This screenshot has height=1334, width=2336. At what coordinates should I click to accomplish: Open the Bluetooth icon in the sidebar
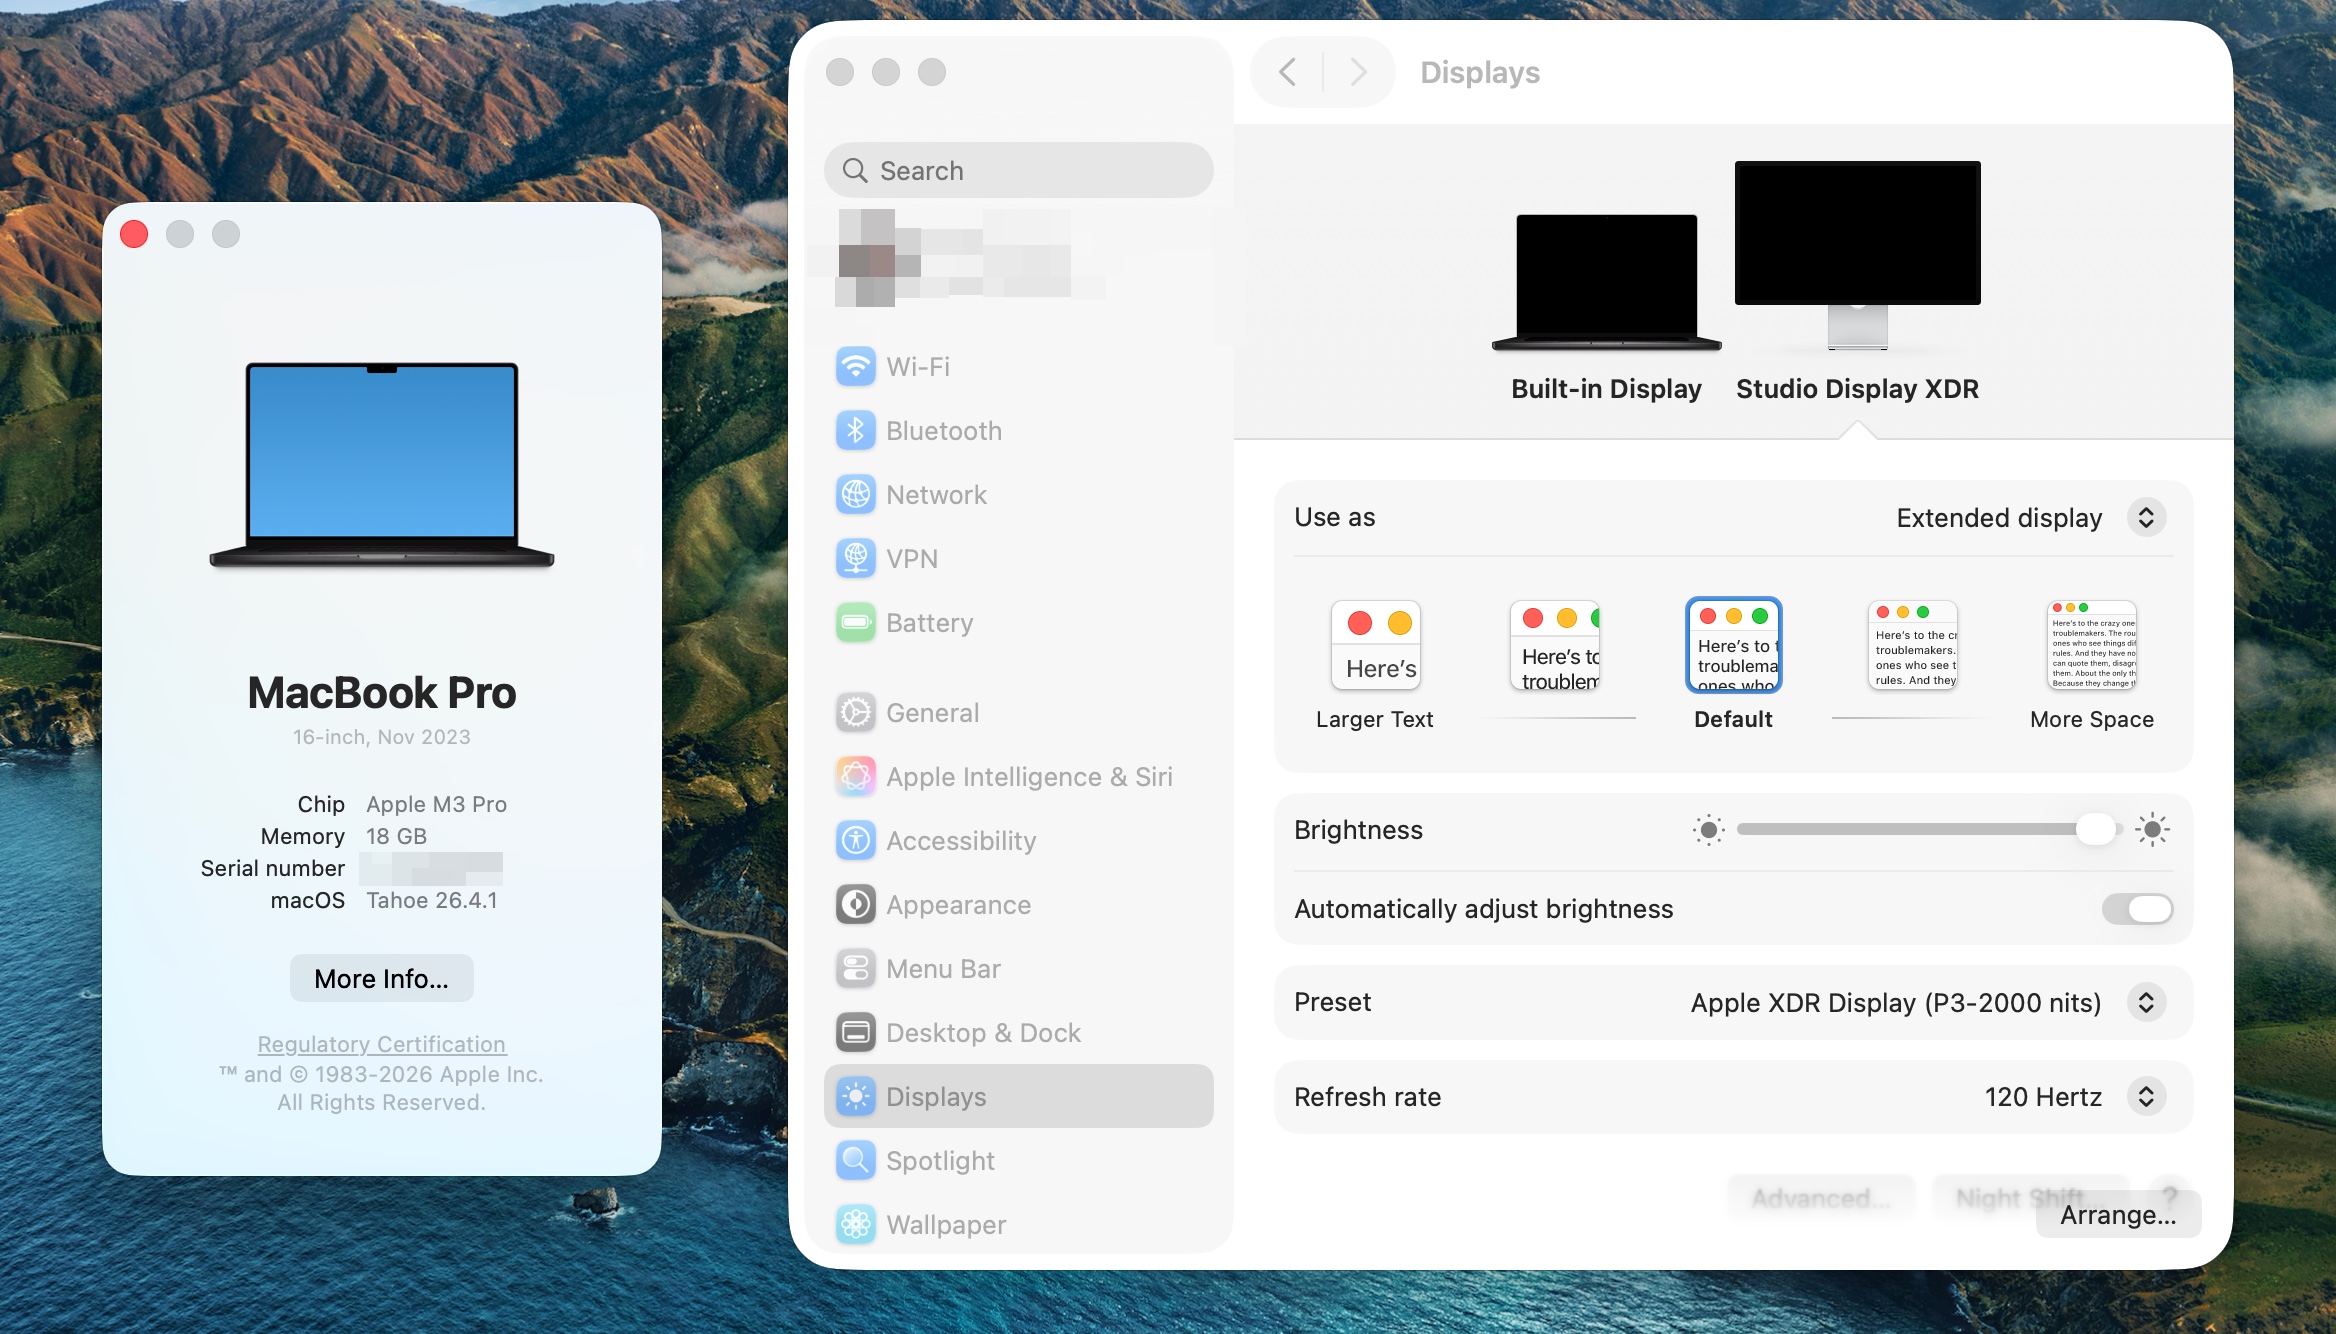856,431
